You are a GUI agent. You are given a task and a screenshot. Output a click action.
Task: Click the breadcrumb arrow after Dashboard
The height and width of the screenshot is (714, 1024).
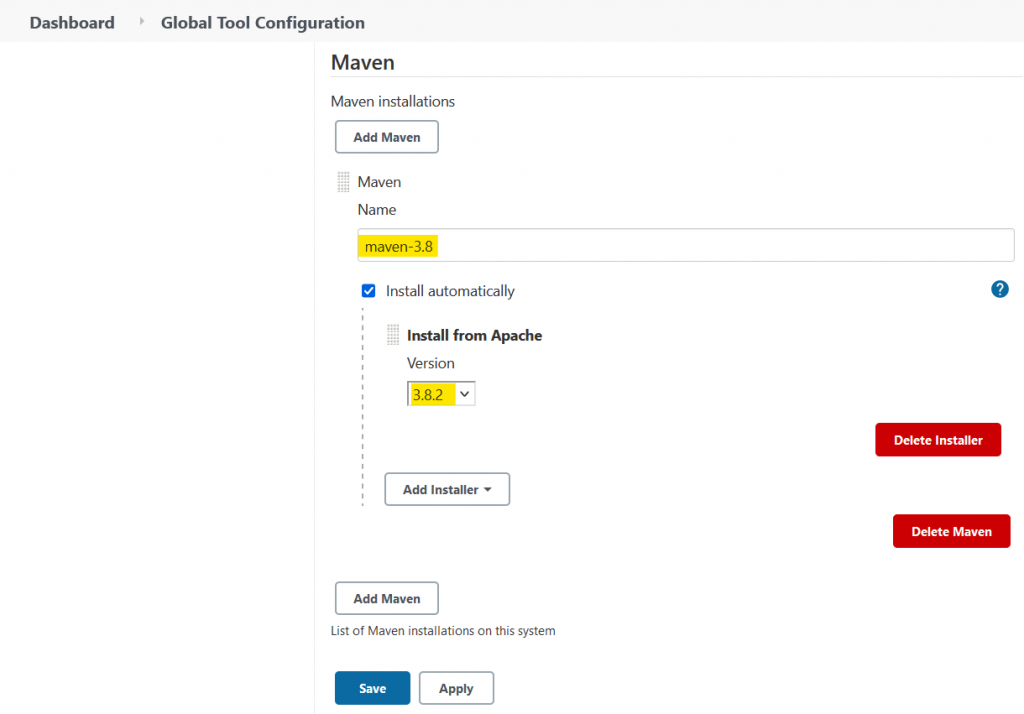tap(141, 22)
